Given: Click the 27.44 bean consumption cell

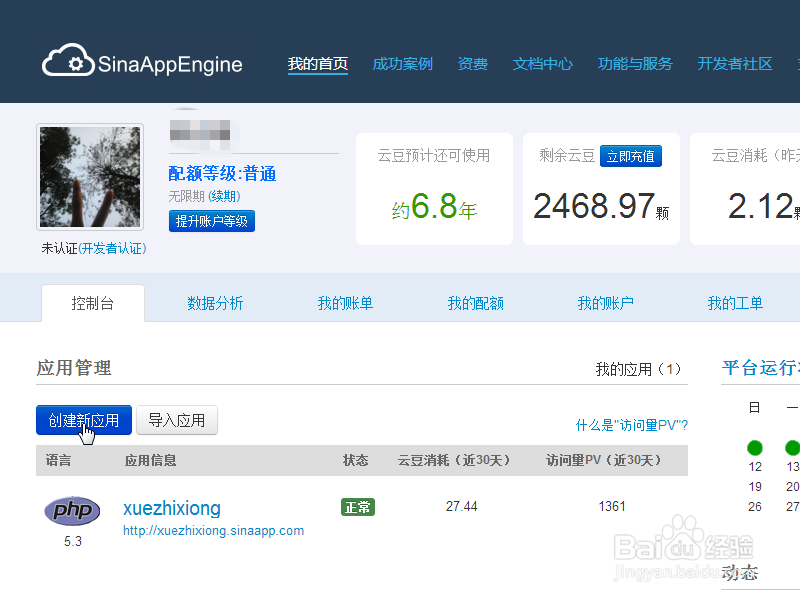Looking at the screenshot, I should (462, 507).
